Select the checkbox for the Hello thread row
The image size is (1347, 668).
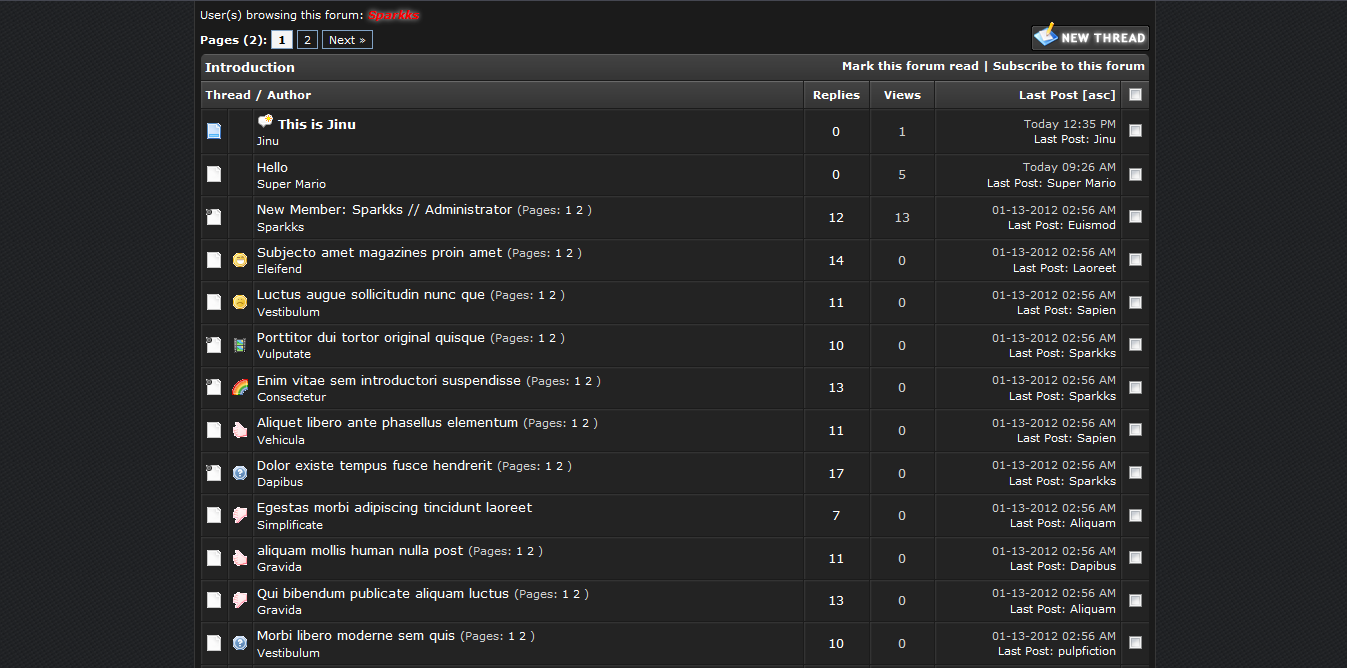(1135, 174)
